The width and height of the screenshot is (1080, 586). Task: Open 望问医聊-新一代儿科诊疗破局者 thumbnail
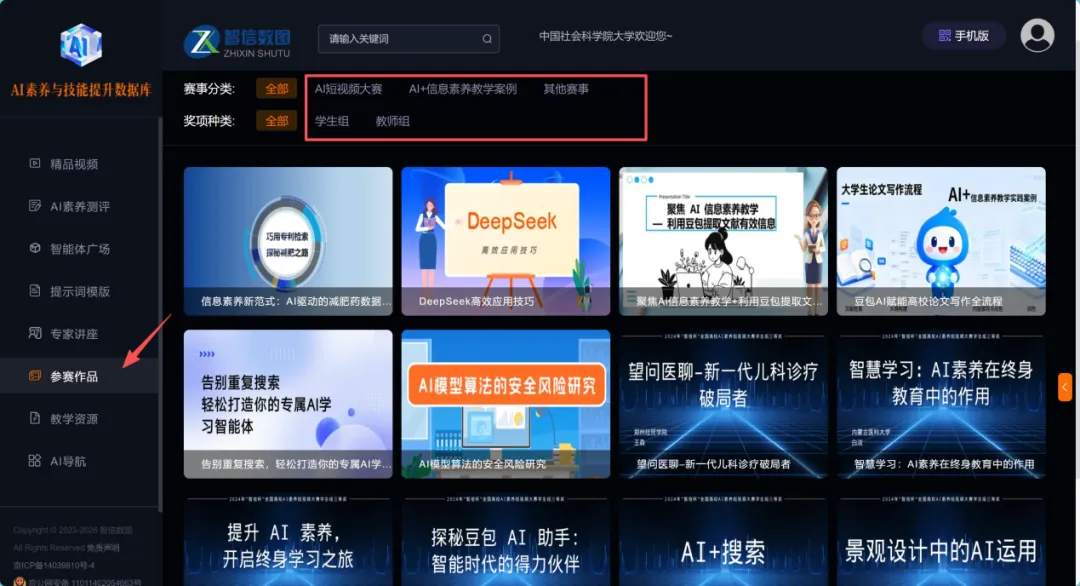coord(723,404)
